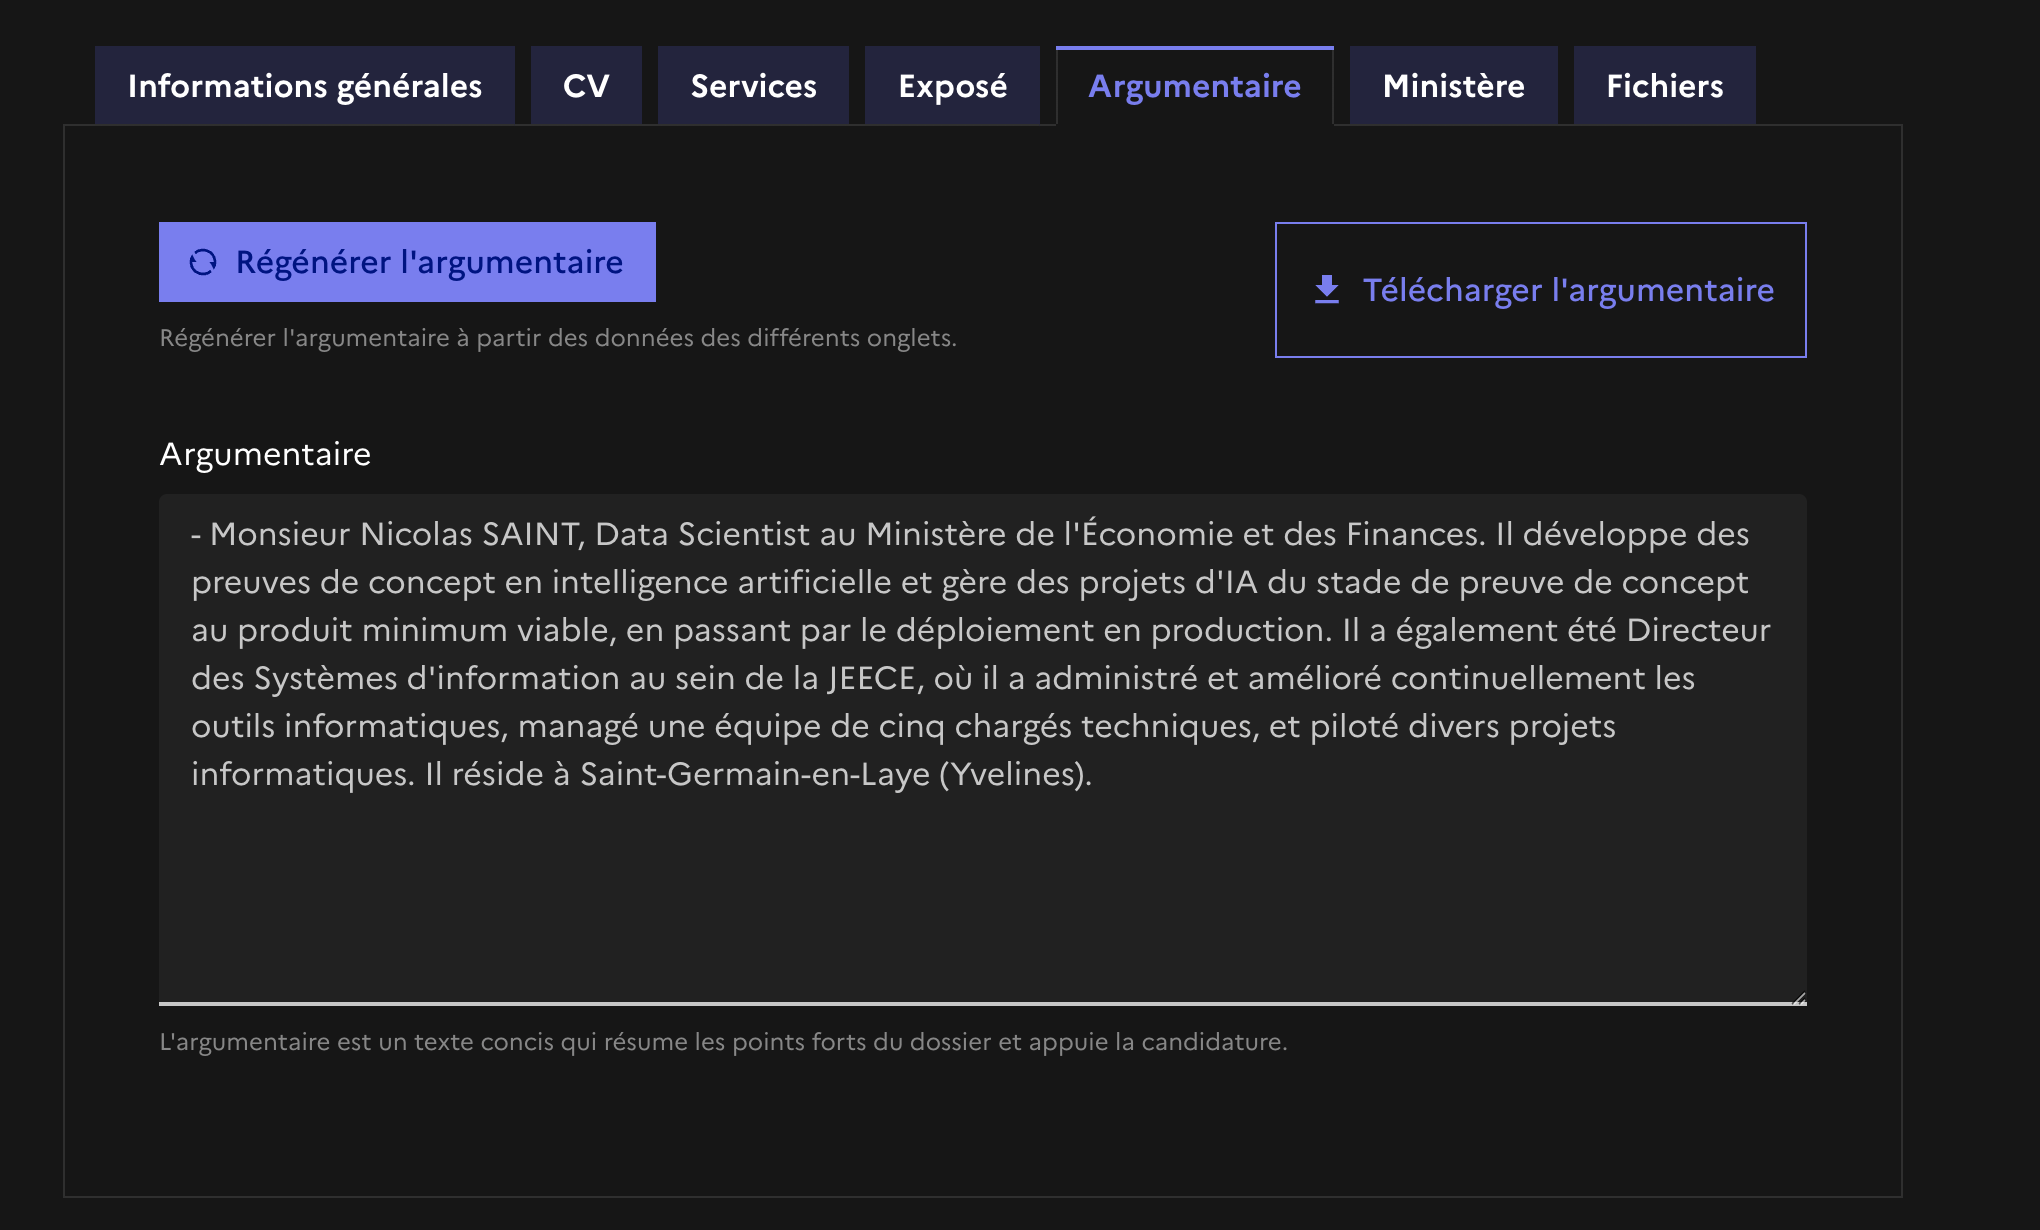Click on Nicolas SAINT in the text
This screenshot has height=1230, width=2040.
[x=470, y=534]
